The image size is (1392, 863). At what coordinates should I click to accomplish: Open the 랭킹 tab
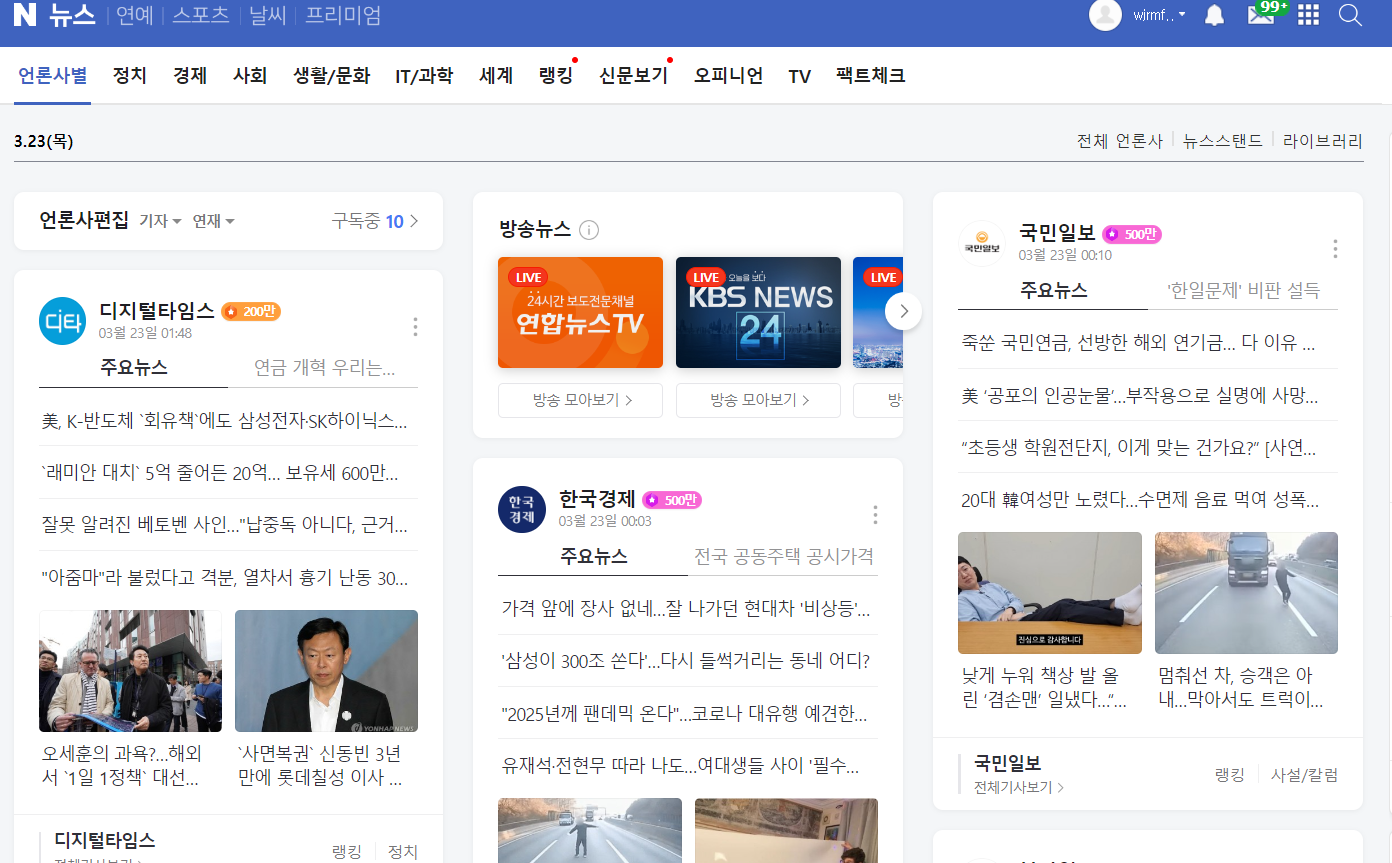pos(556,75)
